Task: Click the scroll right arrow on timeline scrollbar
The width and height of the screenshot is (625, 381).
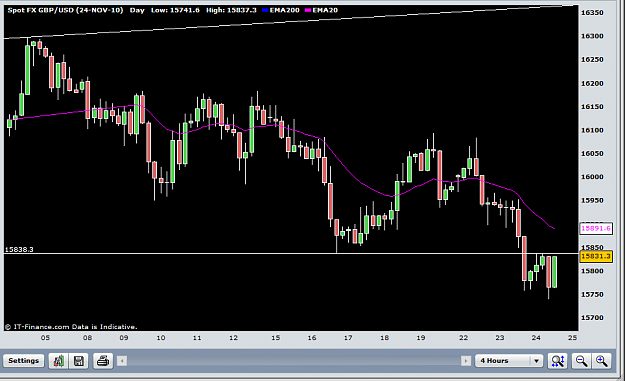Action: tap(466, 361)
